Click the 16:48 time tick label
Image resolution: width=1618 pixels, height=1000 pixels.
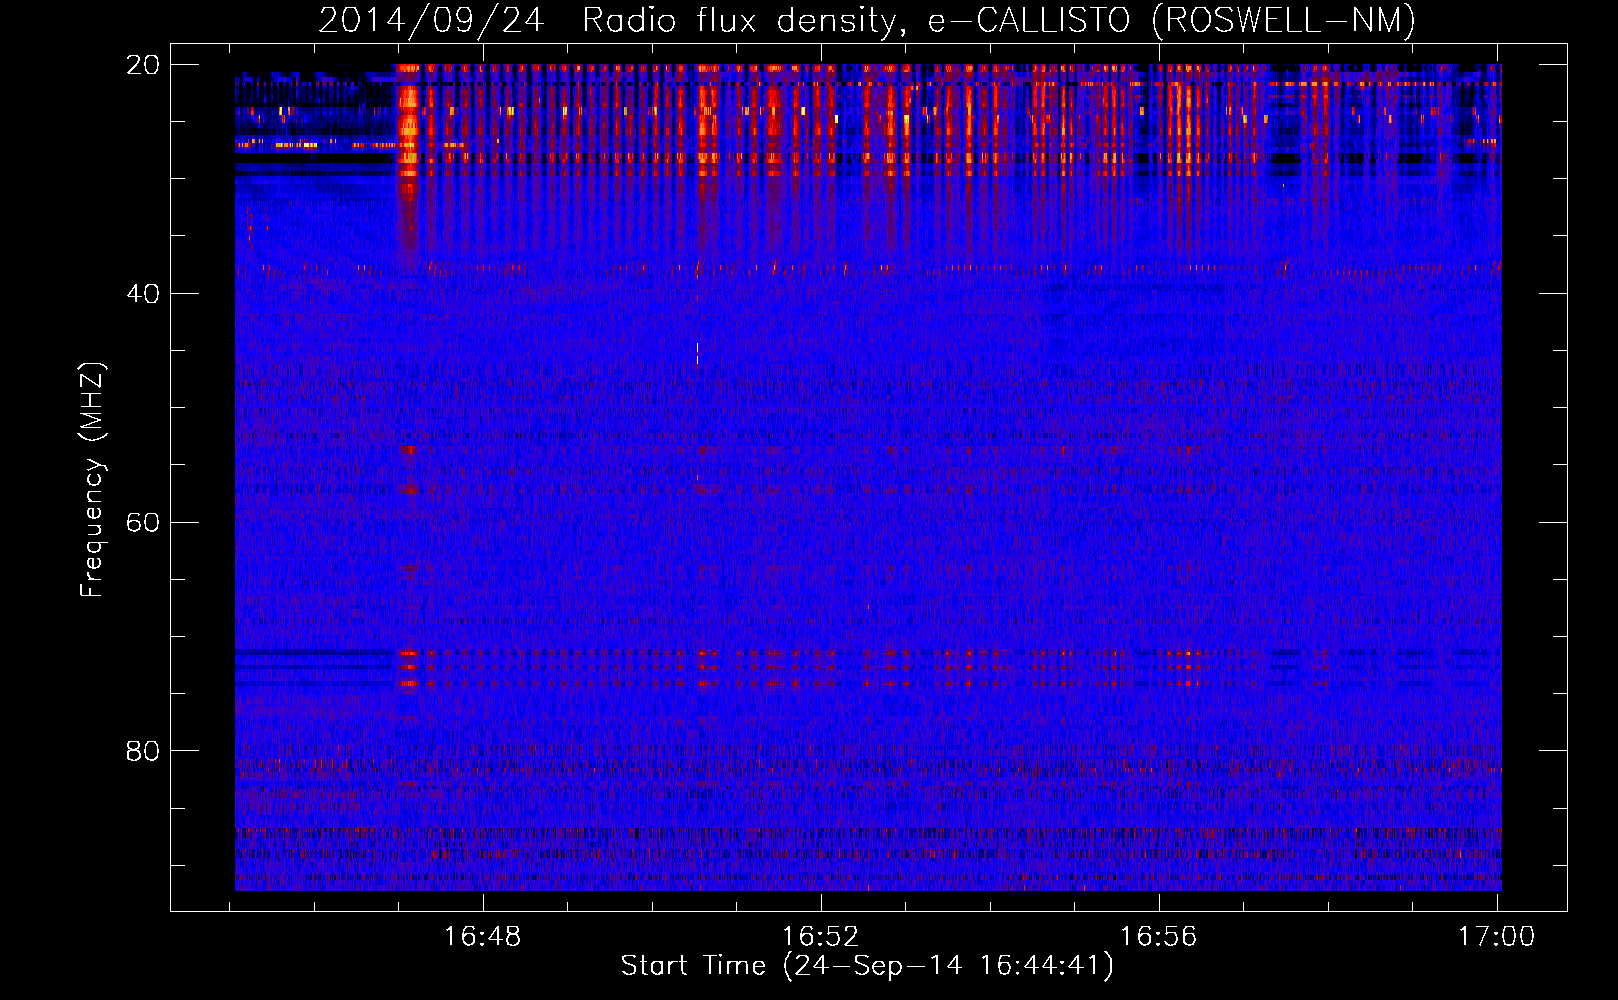pyautogui.click(x=483, y=937)
